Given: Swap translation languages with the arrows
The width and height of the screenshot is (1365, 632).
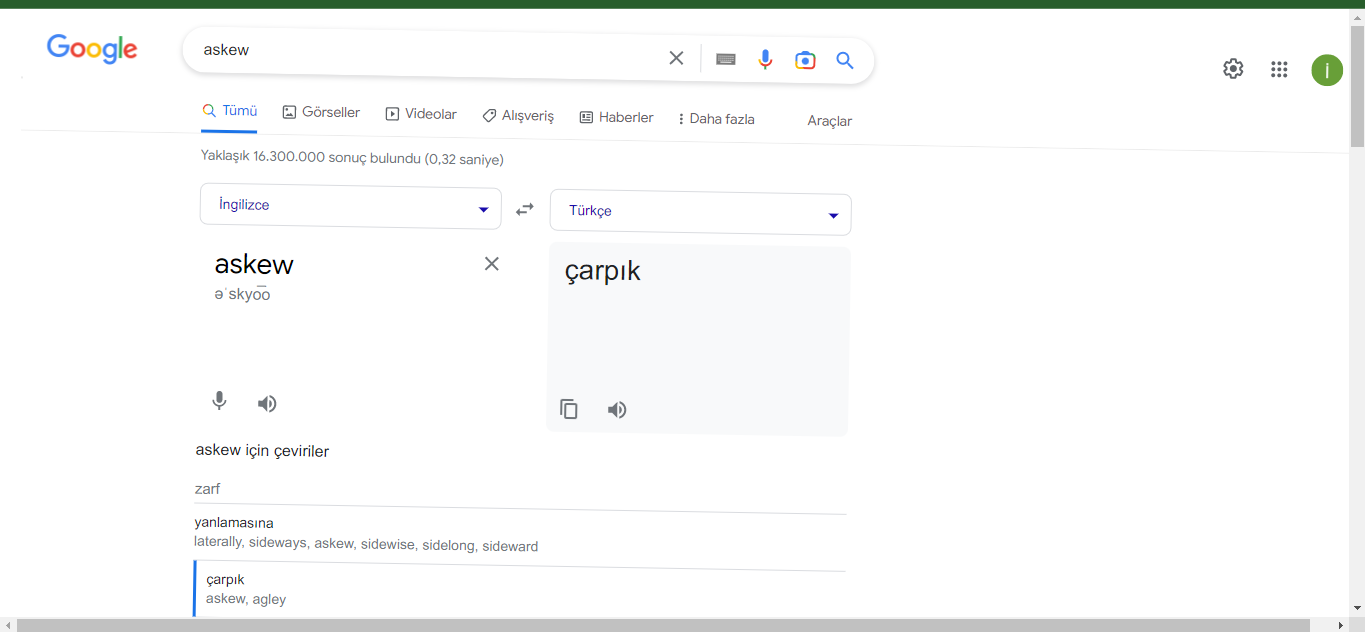Looking at the screenshot, I should coord(524,208).
